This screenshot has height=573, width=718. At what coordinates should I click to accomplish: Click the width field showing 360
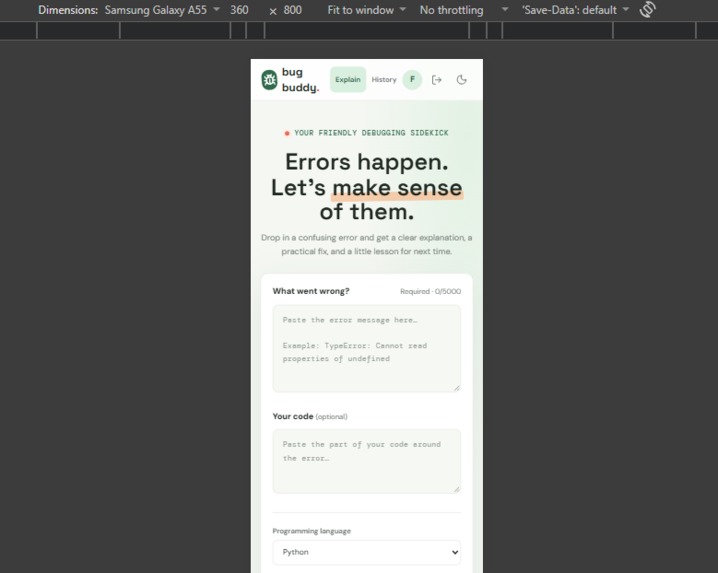[239, 10]
